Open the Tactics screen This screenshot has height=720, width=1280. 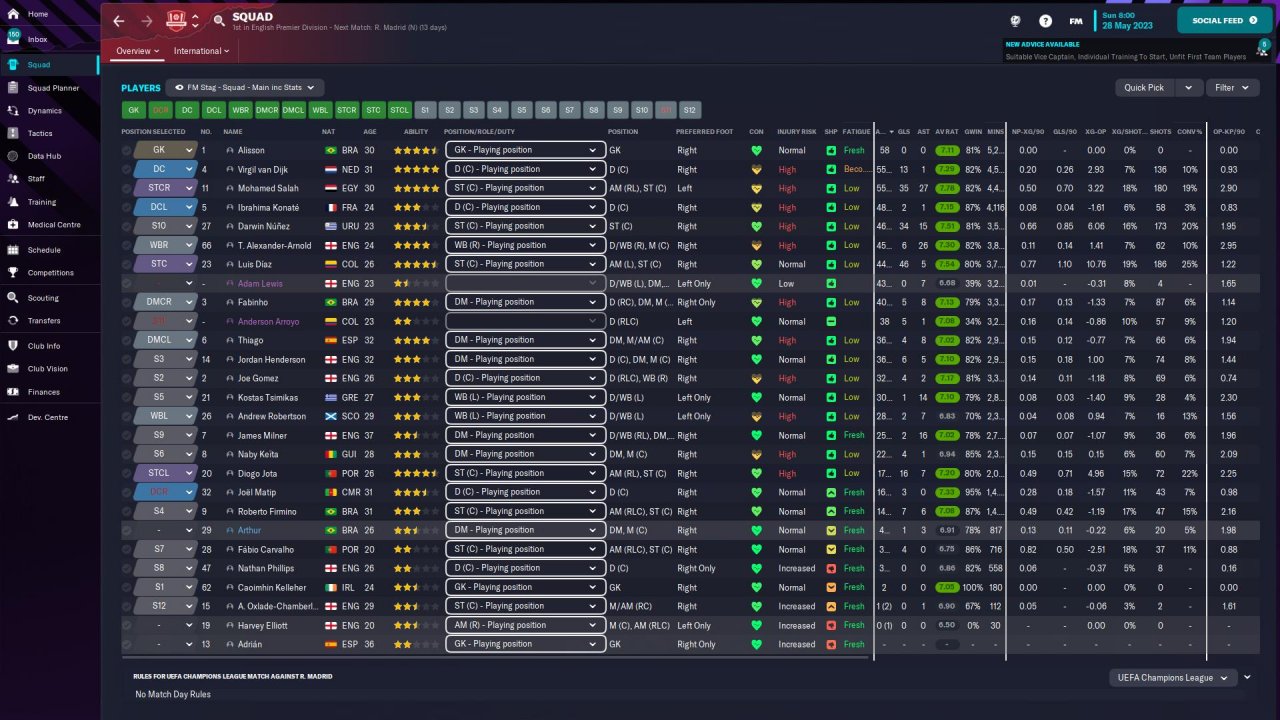coord(50,133)
